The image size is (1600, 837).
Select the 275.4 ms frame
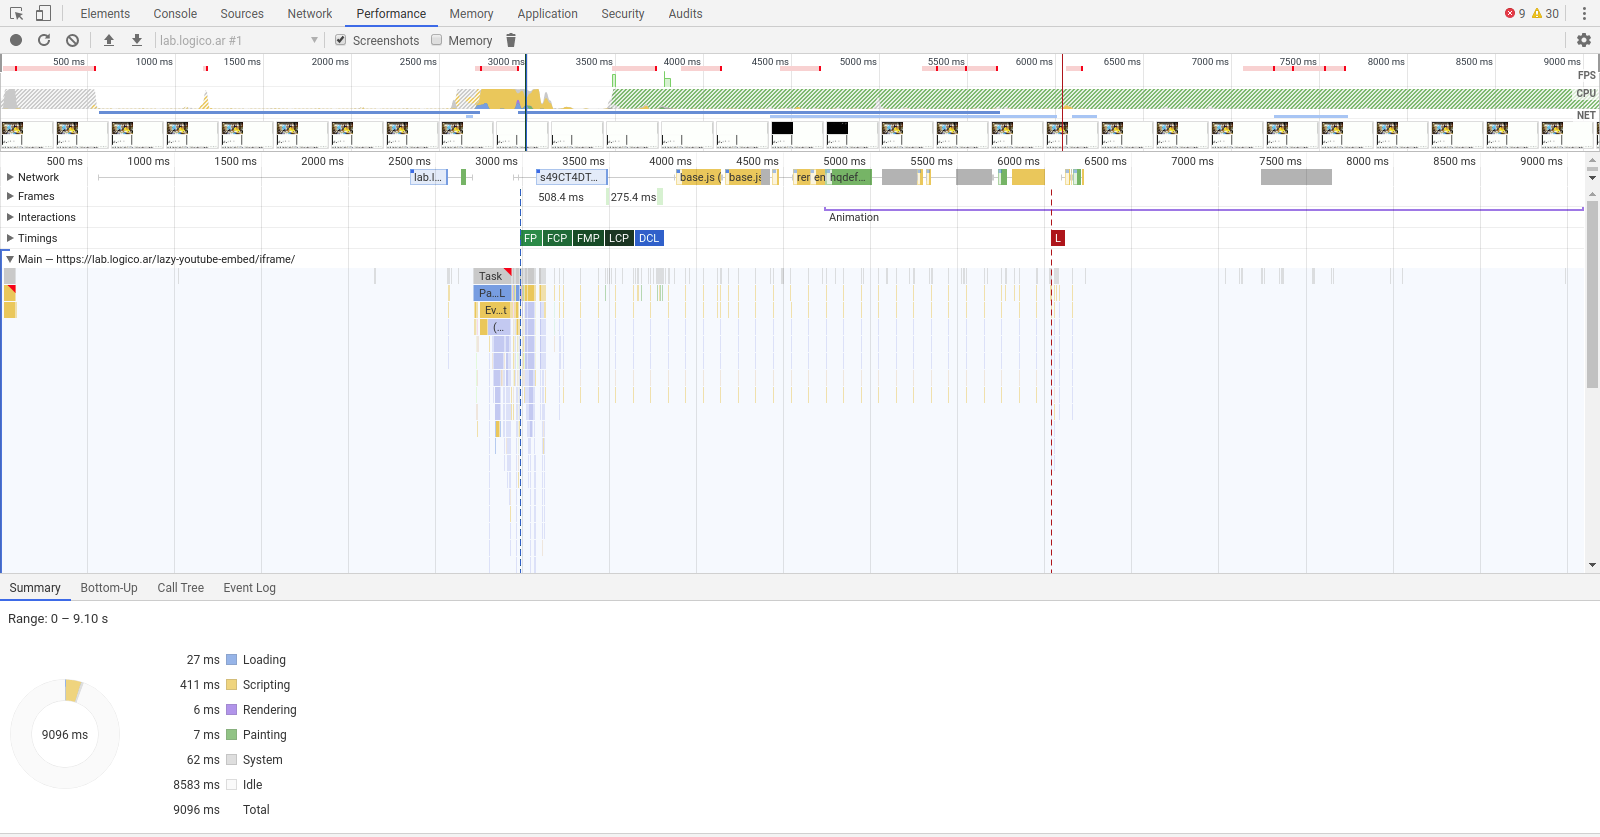coord(634,197)
